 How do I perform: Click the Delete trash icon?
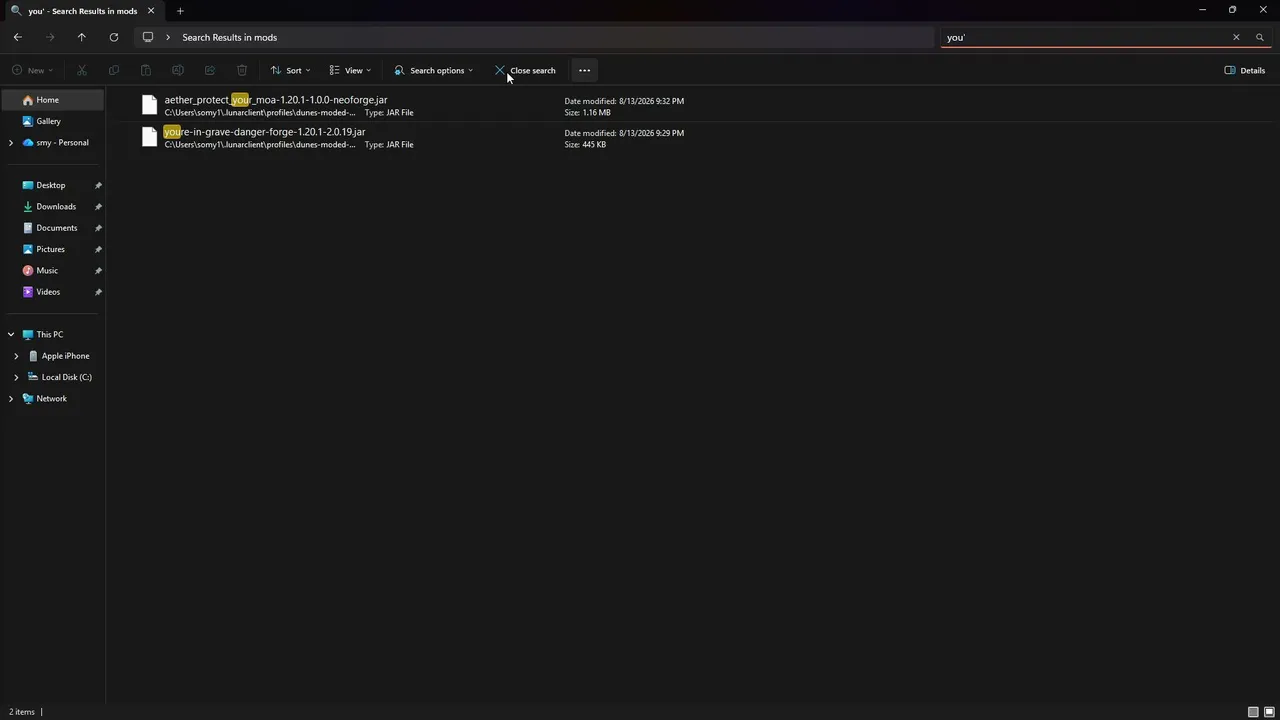(x=242, y=70)
